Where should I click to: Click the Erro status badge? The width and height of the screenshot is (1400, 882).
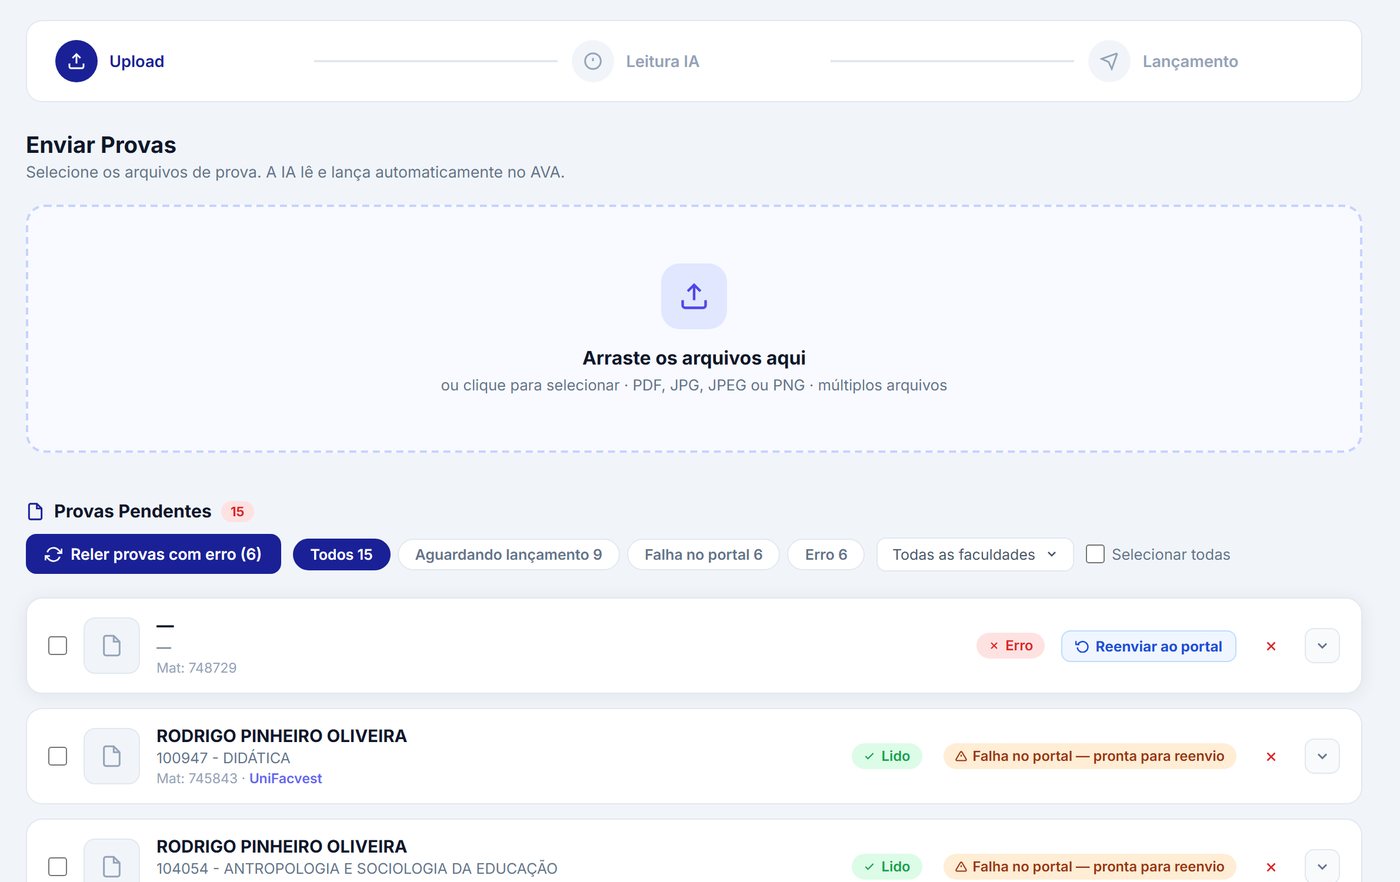[1010, 646]
